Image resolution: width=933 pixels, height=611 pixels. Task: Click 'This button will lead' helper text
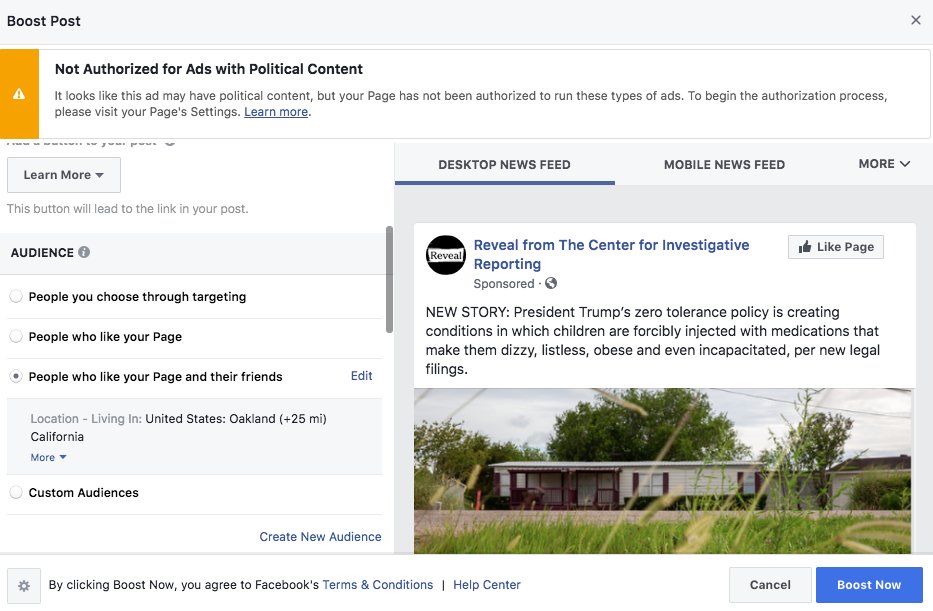pyautogui.click(x=127, y=209)
